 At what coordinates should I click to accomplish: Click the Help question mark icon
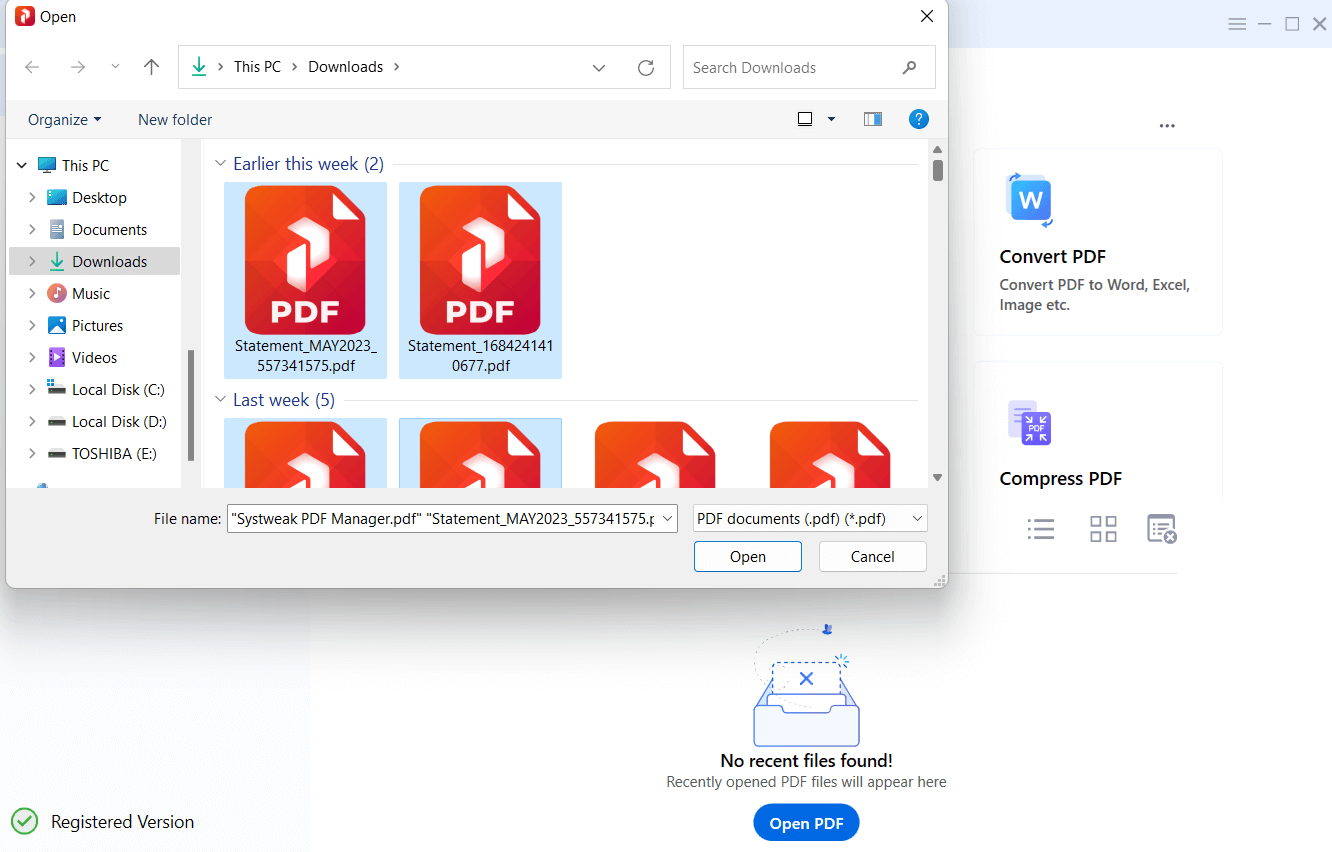pos(918,119)
